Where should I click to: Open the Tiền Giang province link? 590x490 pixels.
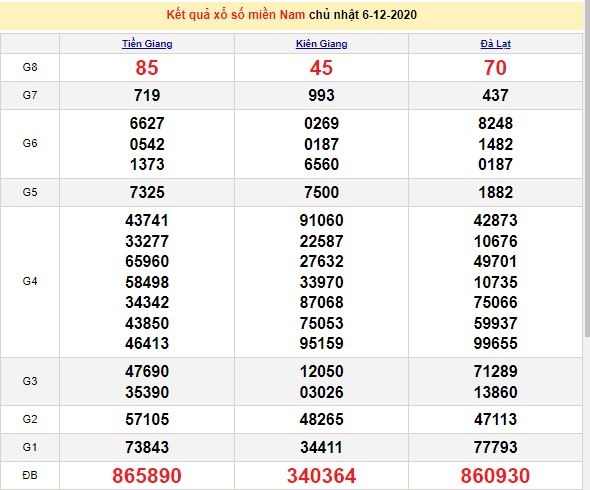(147, 44)
